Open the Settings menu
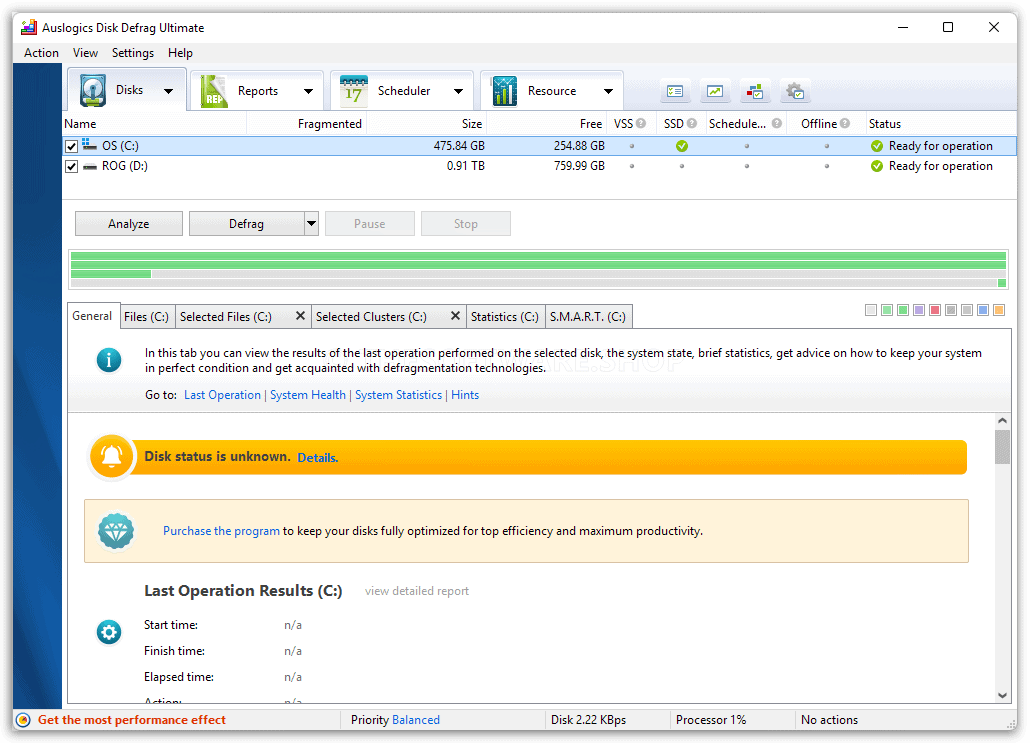Image resolution: width=1030 pixels, height=743 pixels. pyautogui.click(x=133, y=53)
